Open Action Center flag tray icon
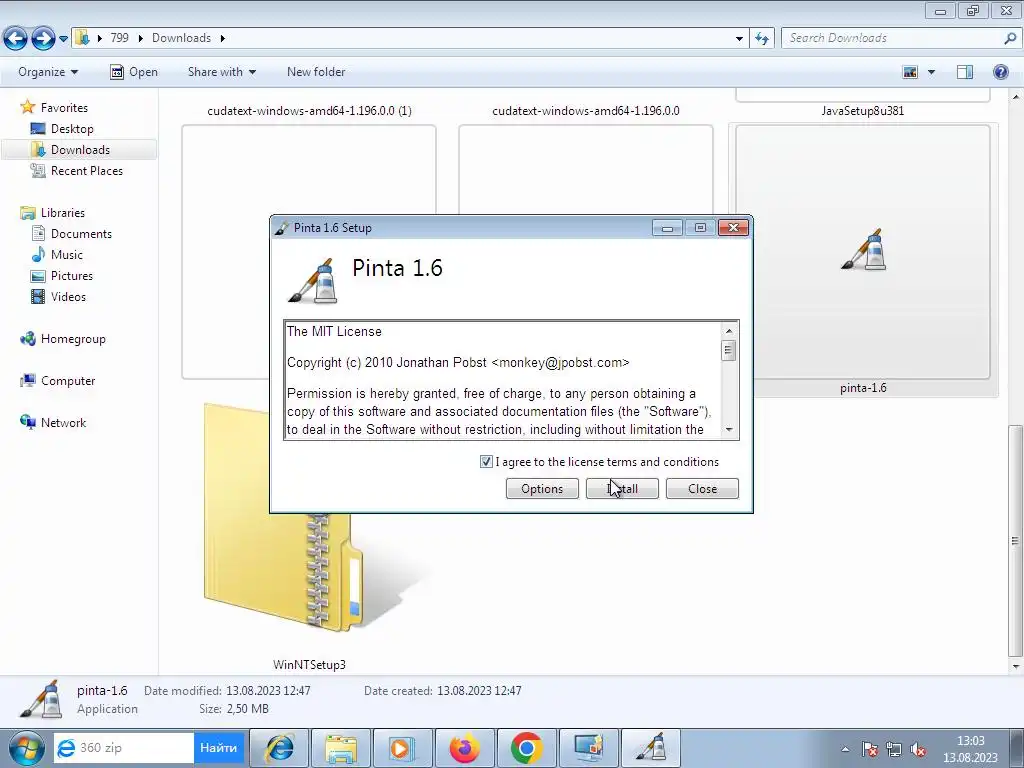 [x=869, y=749]
